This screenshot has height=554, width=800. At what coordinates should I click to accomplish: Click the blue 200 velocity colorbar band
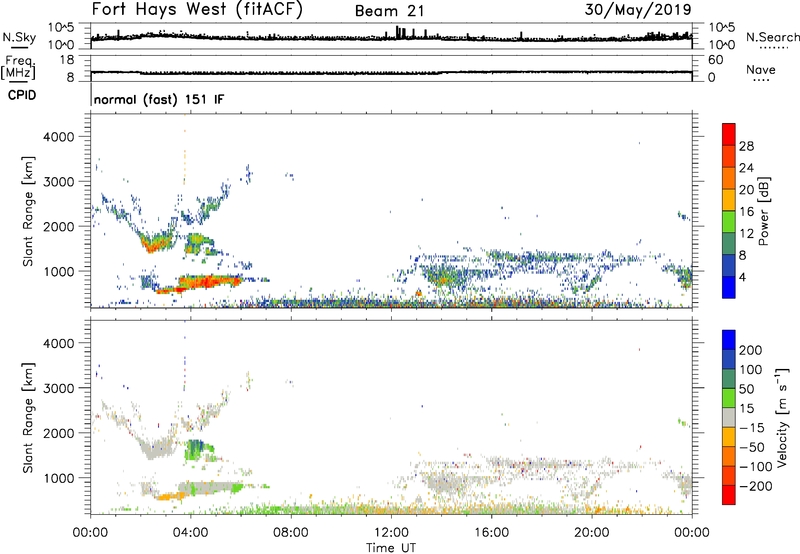(729, 340)
